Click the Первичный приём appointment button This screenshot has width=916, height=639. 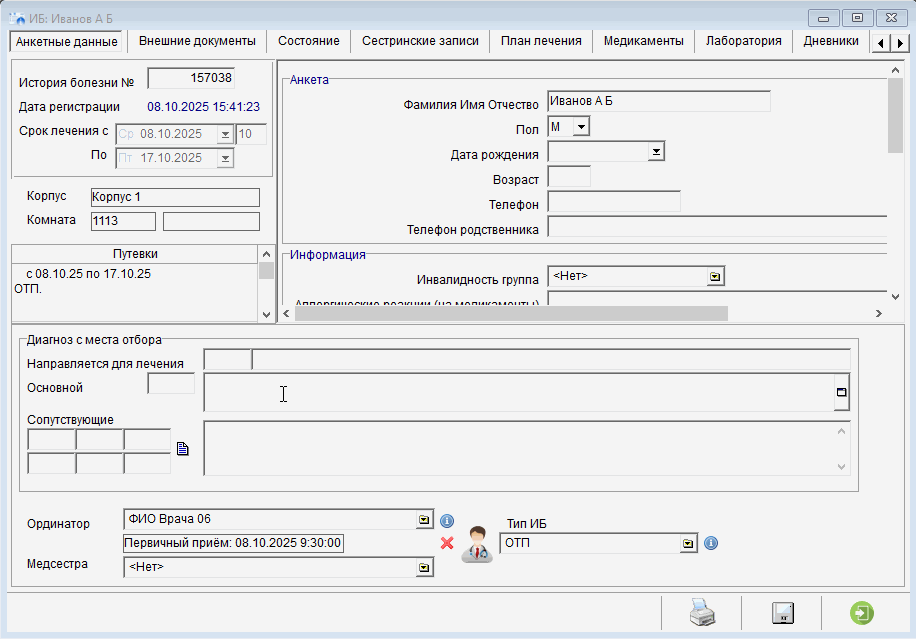[x=234, y=543]
